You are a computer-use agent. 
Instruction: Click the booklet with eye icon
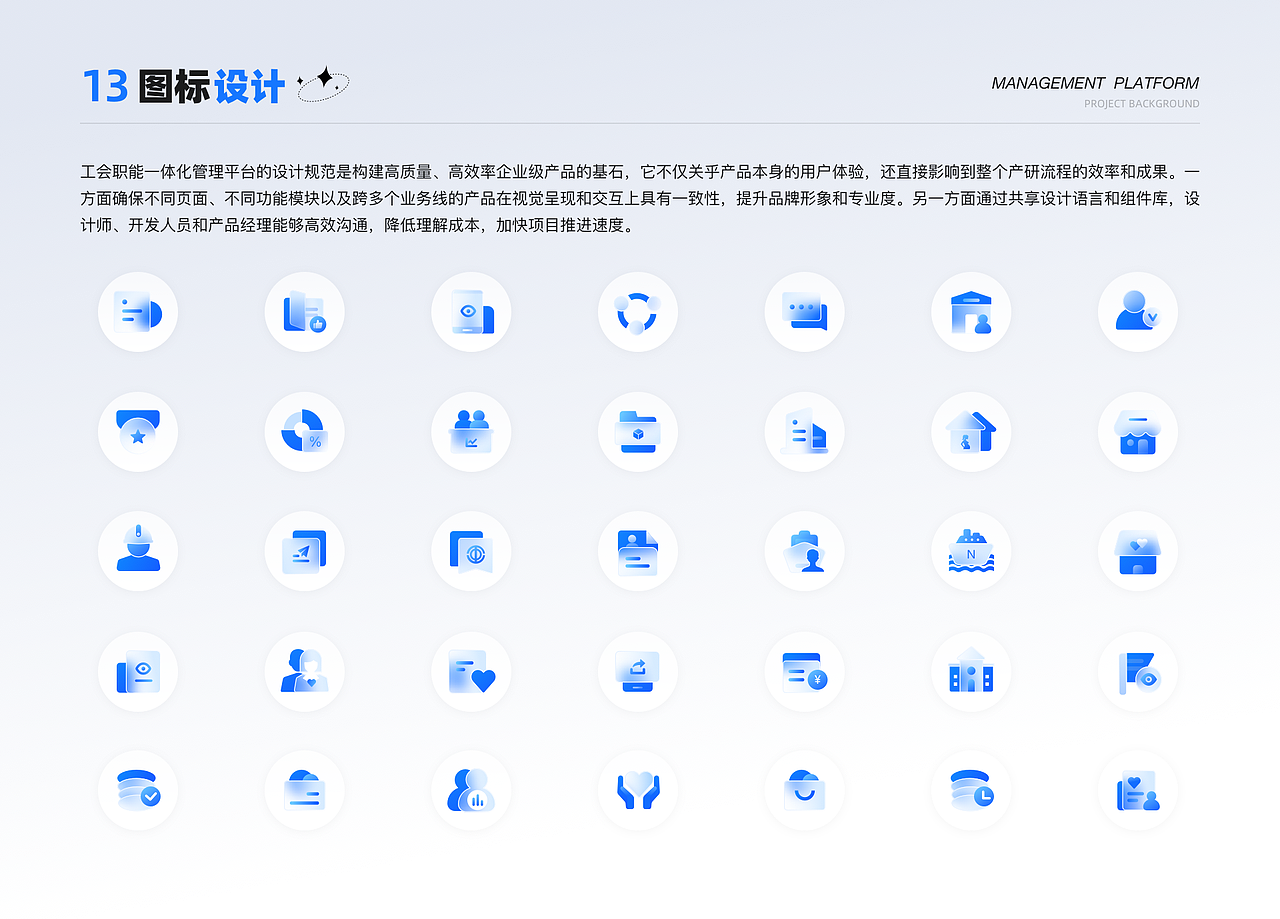click(x=138, y=671)
